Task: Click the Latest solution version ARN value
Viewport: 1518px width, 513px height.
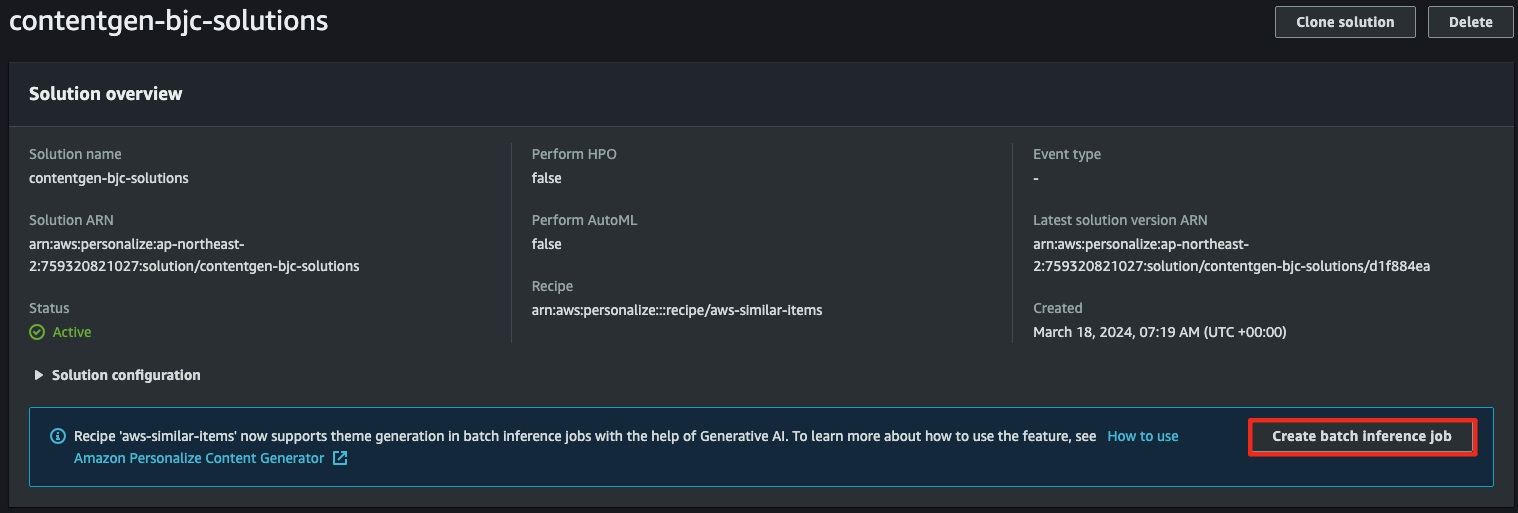Action: (1231, 255)
